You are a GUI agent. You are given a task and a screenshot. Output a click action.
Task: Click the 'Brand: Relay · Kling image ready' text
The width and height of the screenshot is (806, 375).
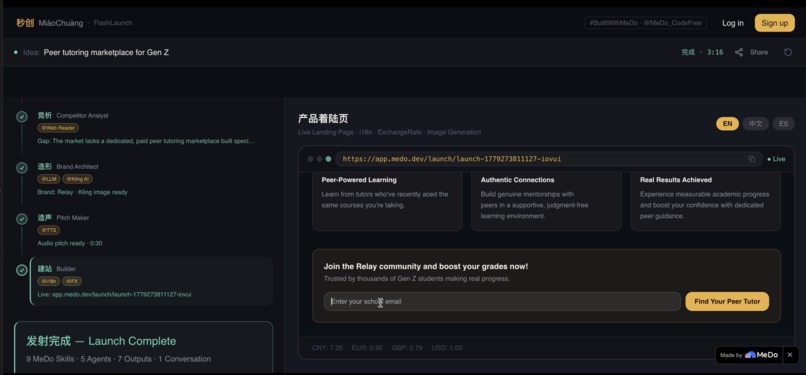82,192
